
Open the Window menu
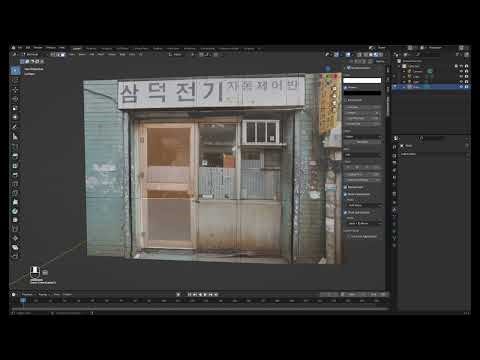51,48
